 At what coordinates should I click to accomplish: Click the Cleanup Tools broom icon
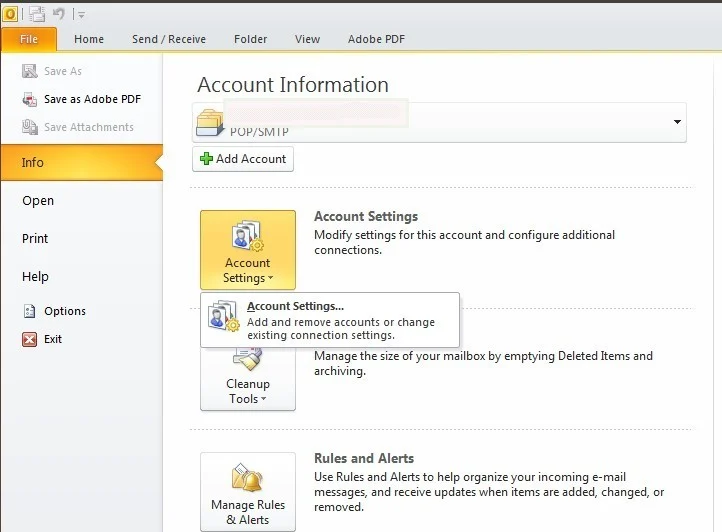[x=248, y=359]
